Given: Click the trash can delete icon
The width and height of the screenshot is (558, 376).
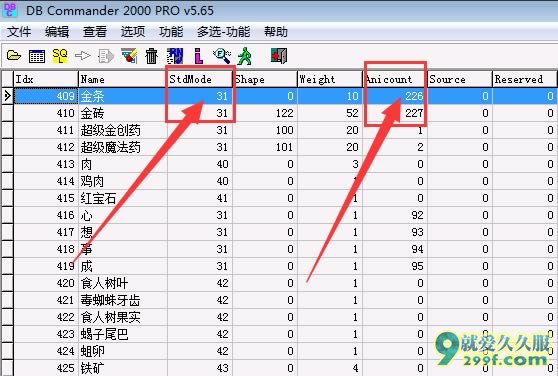Looking at the screenshot, I should coord(152,56).
